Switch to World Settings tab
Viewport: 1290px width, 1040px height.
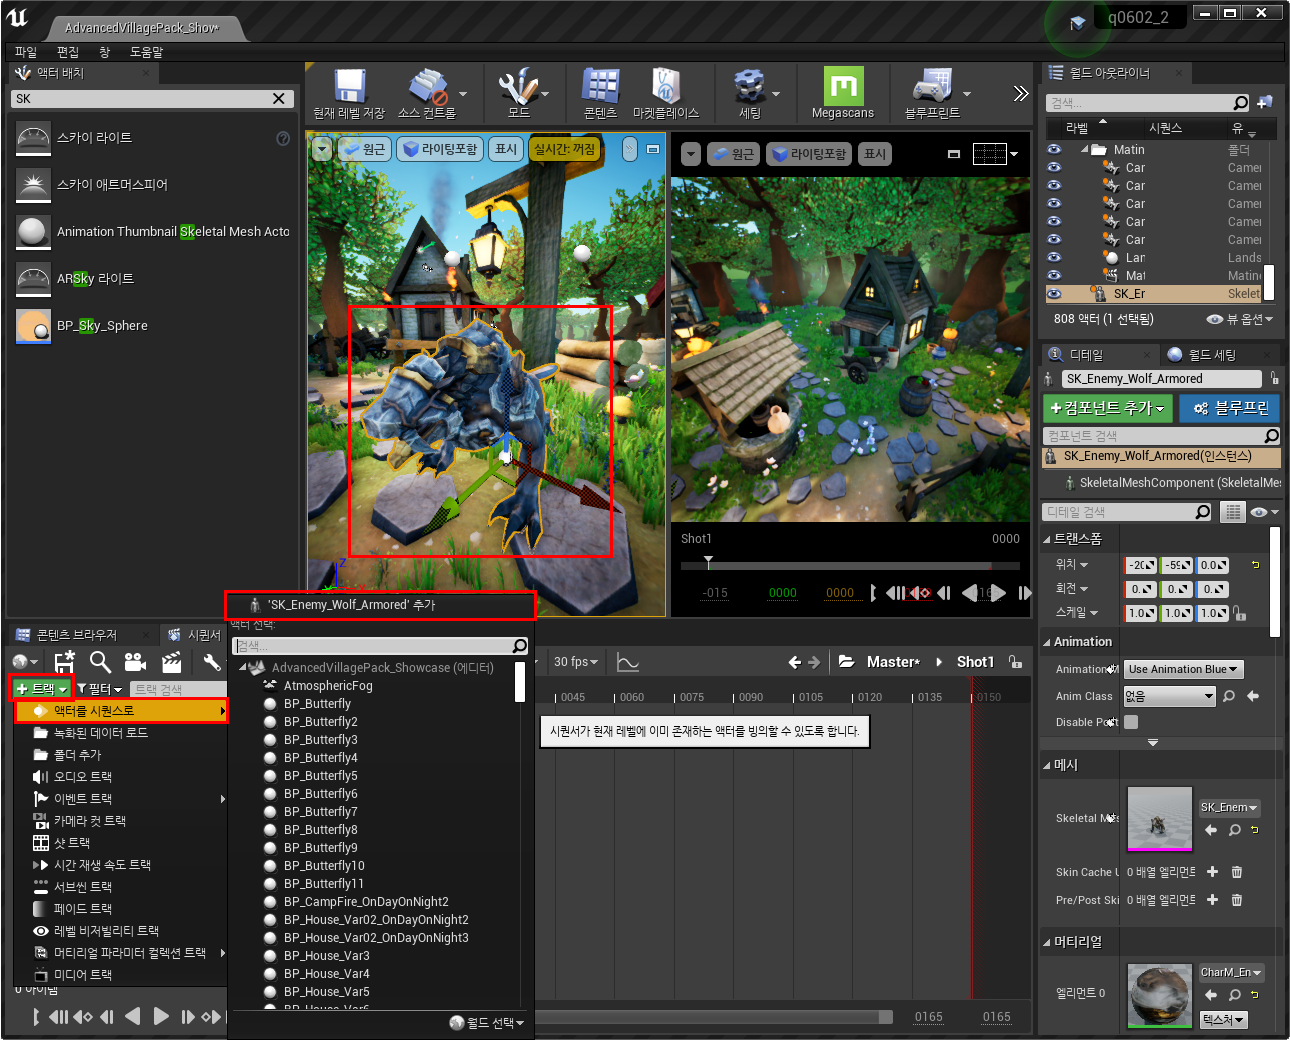1211,355
